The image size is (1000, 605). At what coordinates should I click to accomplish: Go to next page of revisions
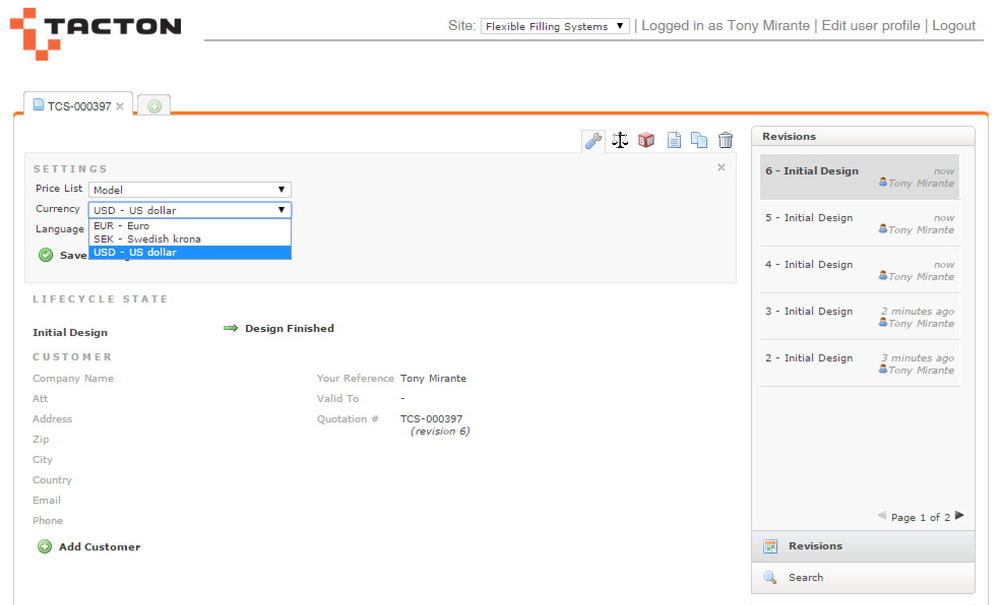pos(959,516)
